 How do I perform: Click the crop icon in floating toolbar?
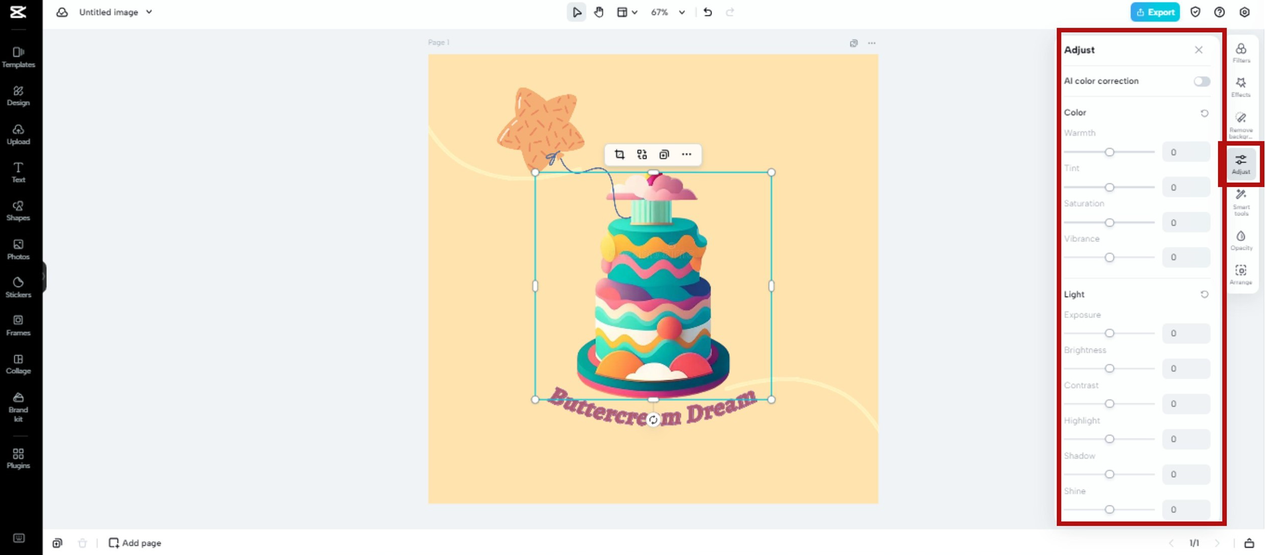pyautogui.click(x=620, y=154)
